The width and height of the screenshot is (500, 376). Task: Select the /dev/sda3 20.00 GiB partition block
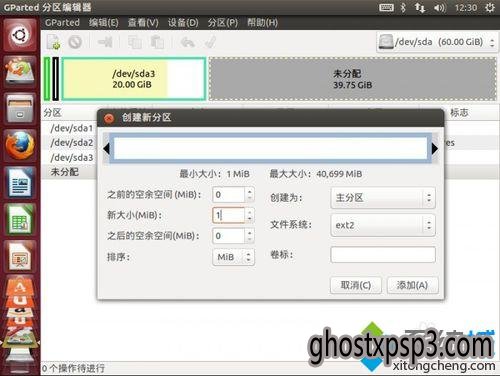point(134,79)
